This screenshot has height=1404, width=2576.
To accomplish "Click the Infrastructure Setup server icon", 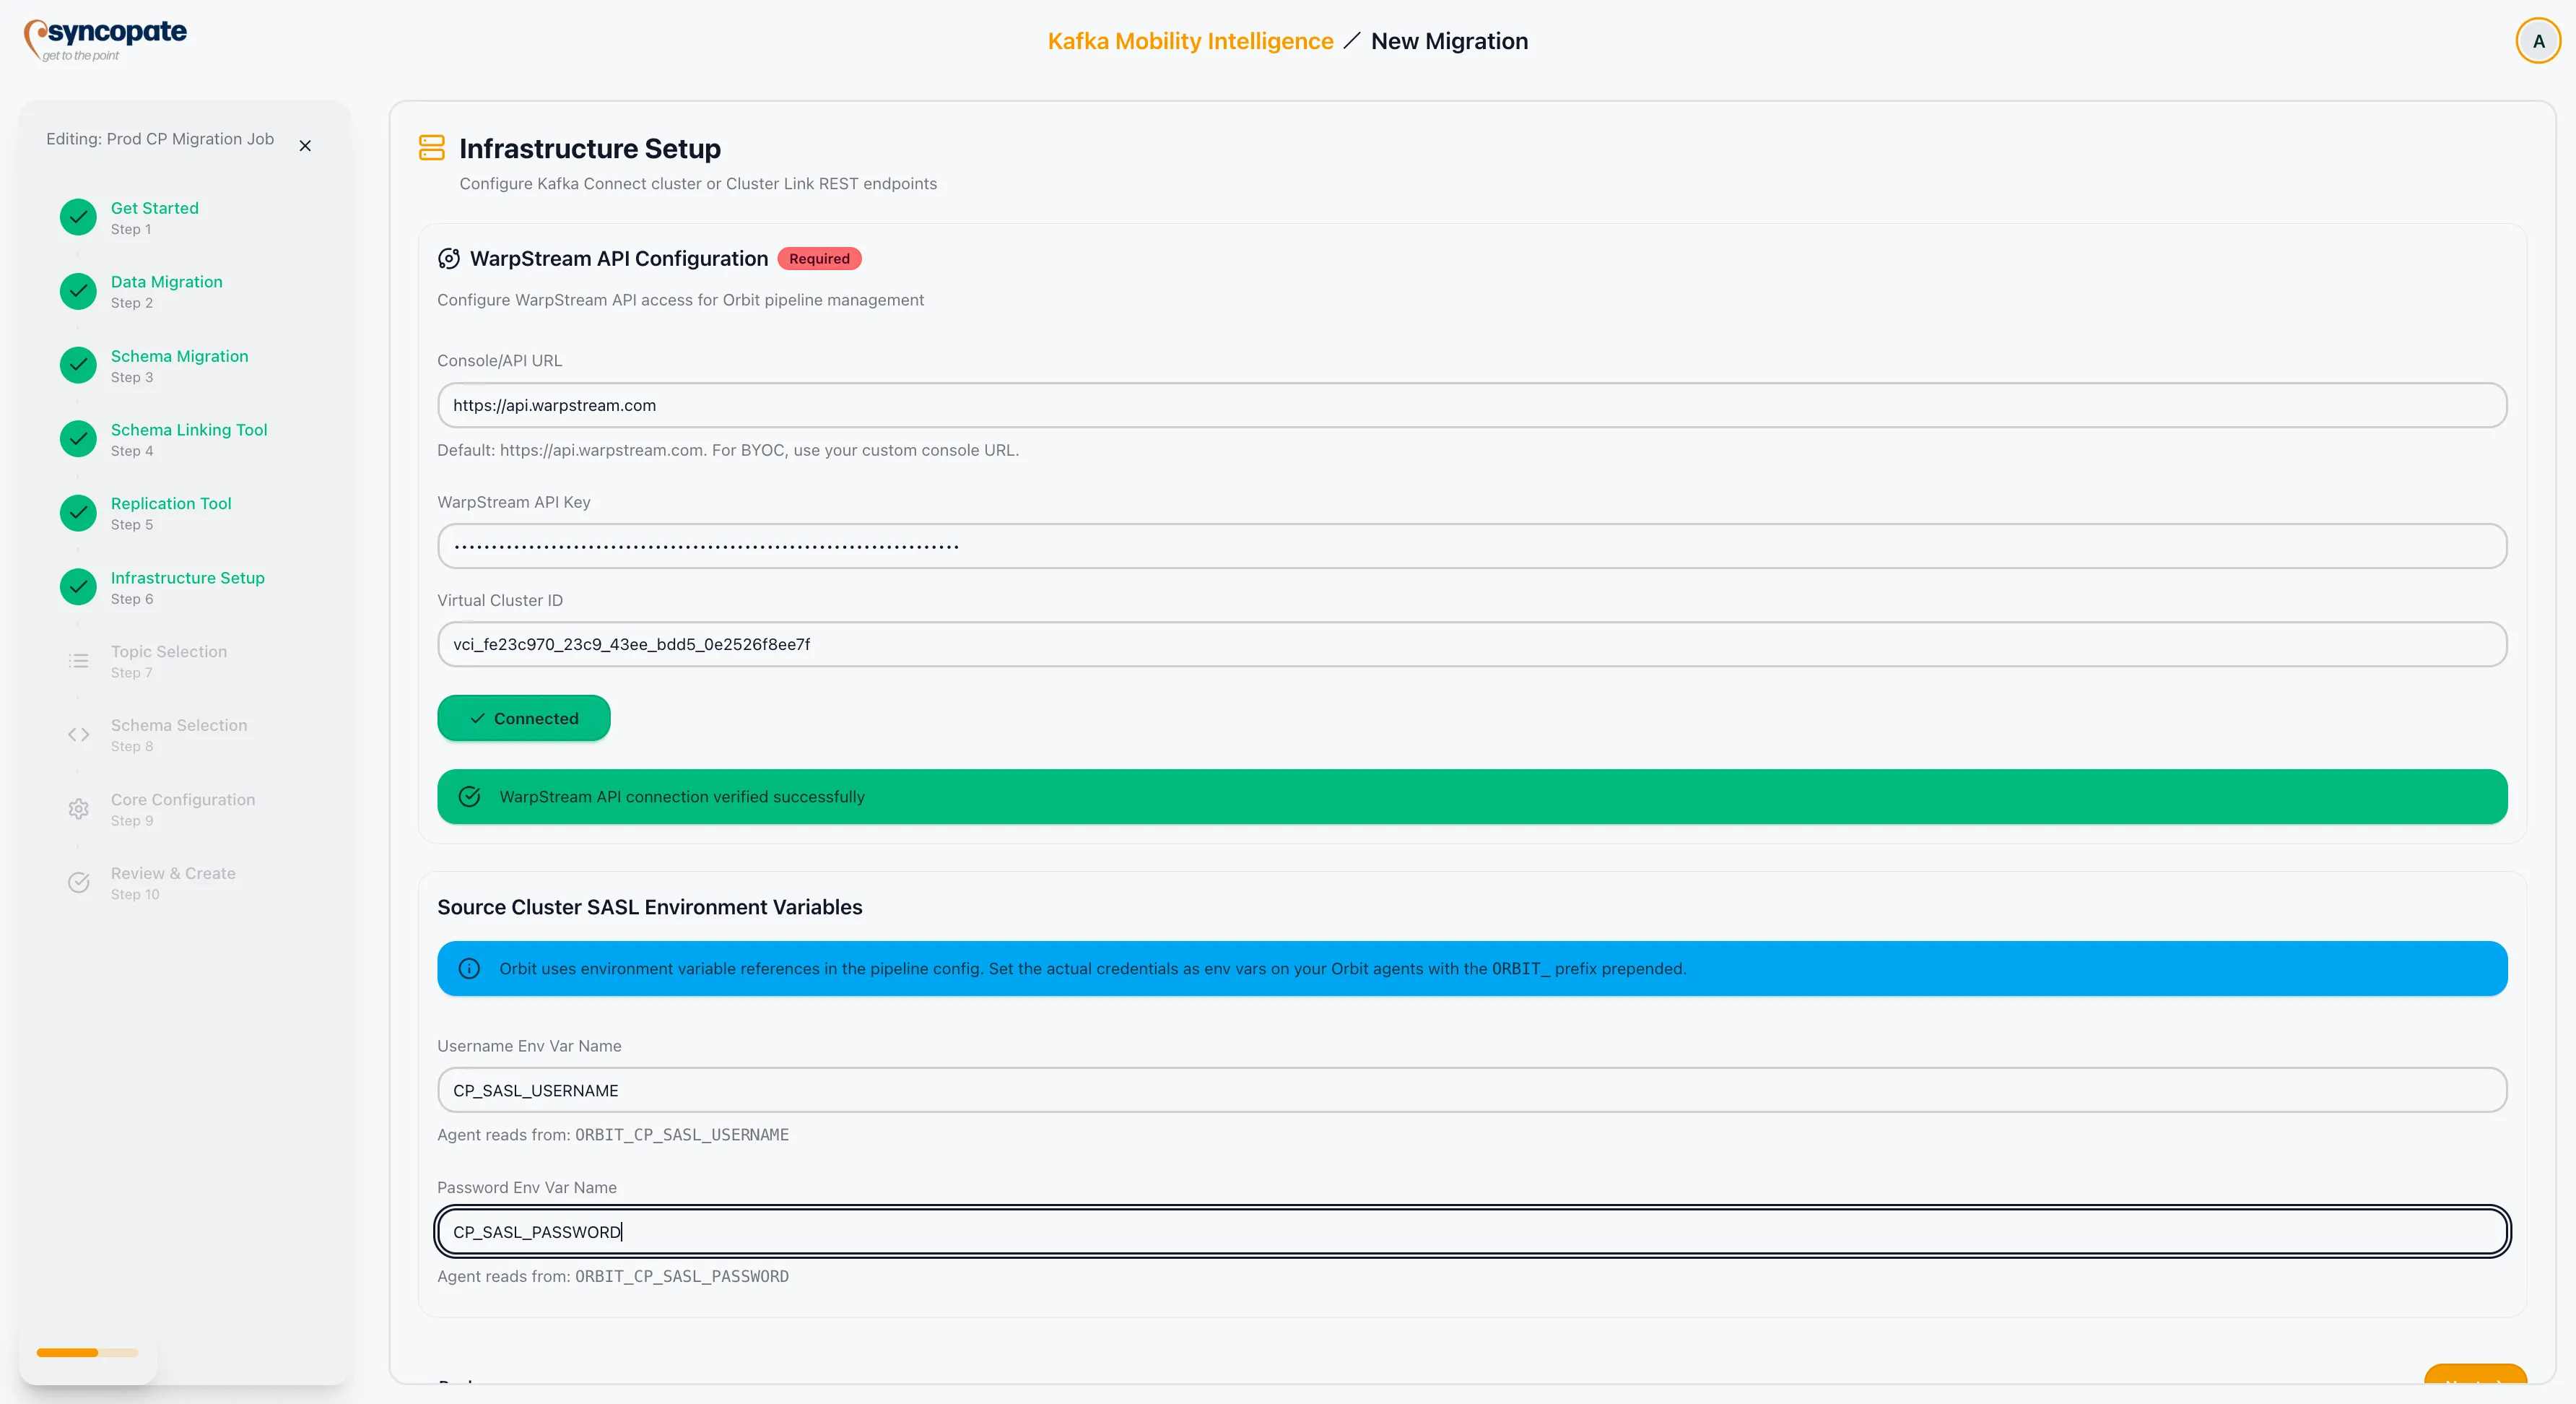I will click(x=432, y=147).
